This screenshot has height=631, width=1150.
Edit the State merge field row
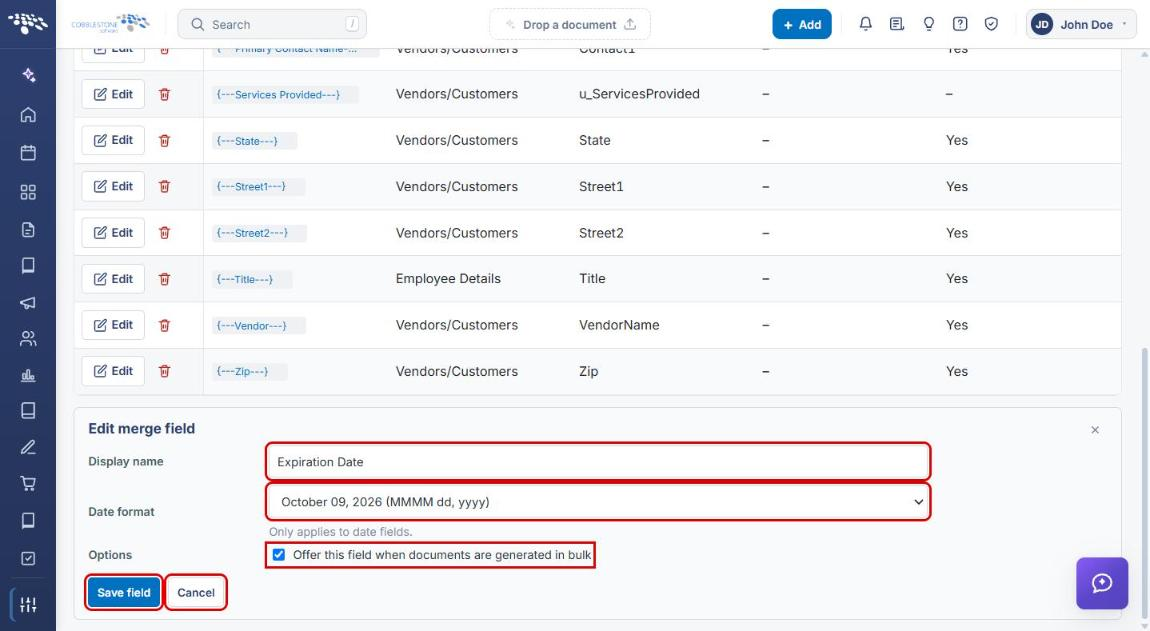113,140
